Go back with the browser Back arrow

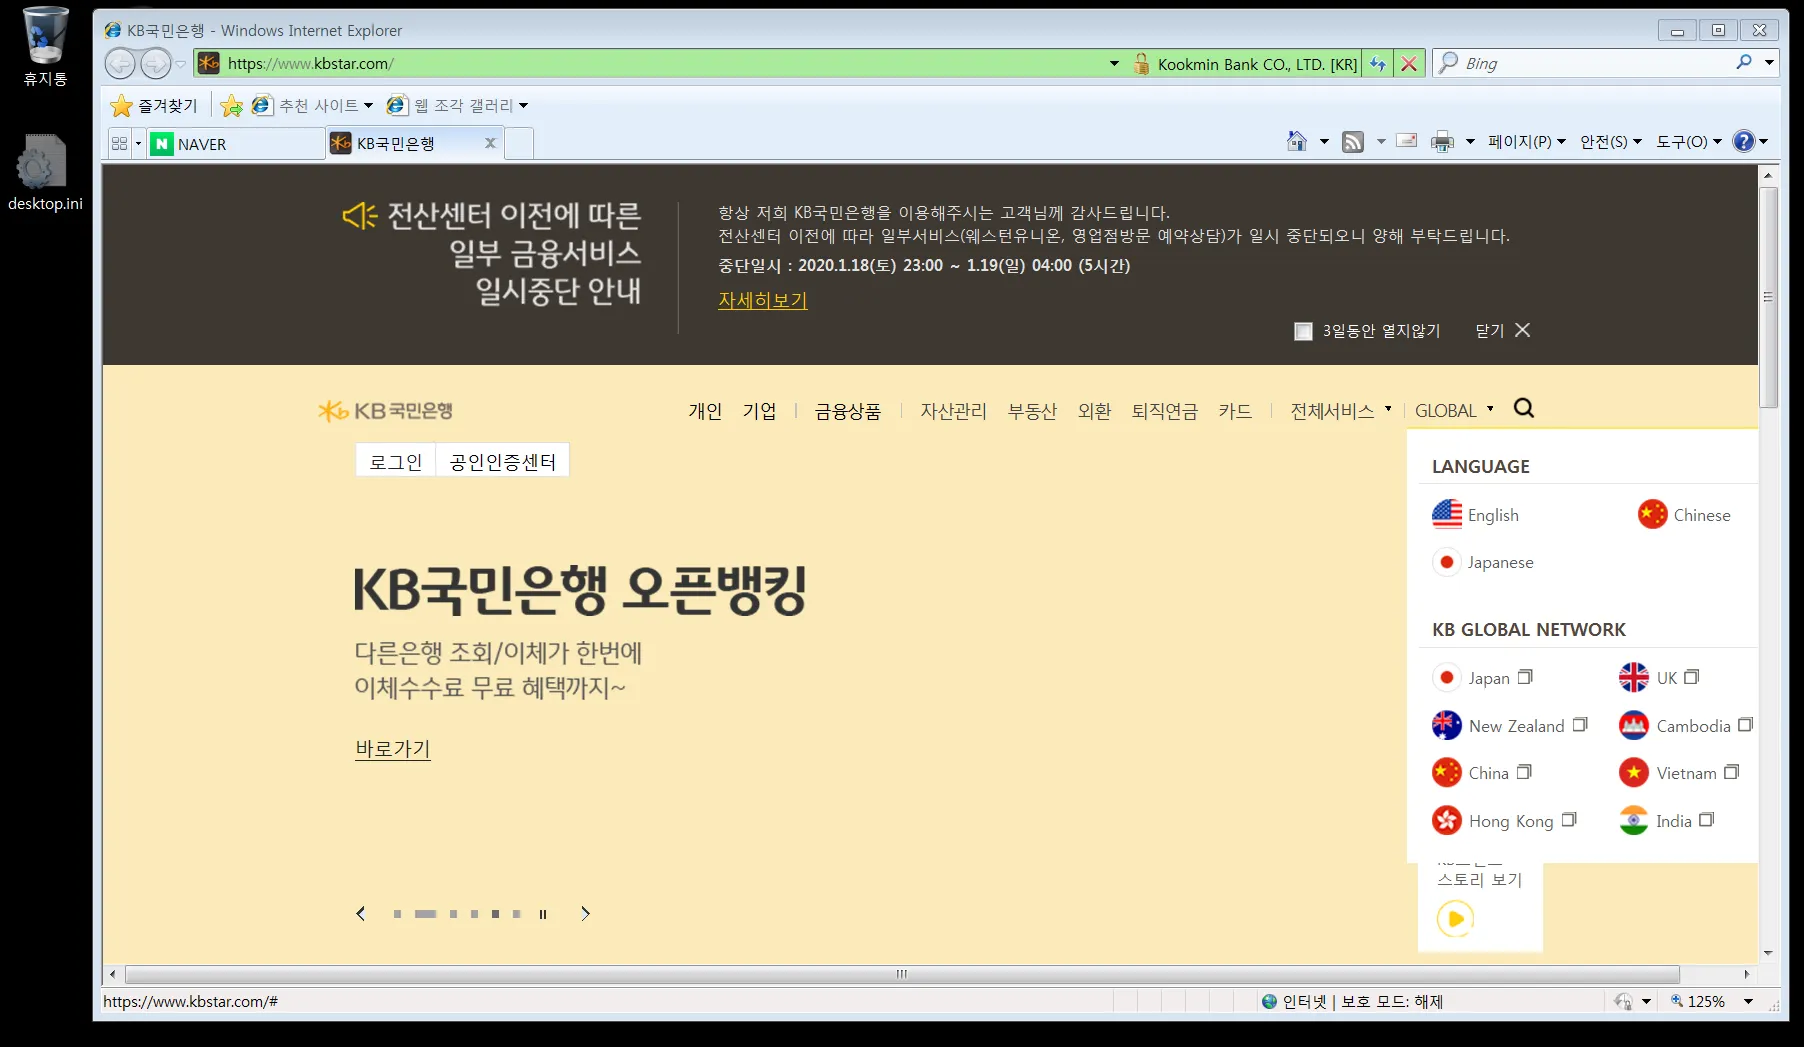coord(120,64)
